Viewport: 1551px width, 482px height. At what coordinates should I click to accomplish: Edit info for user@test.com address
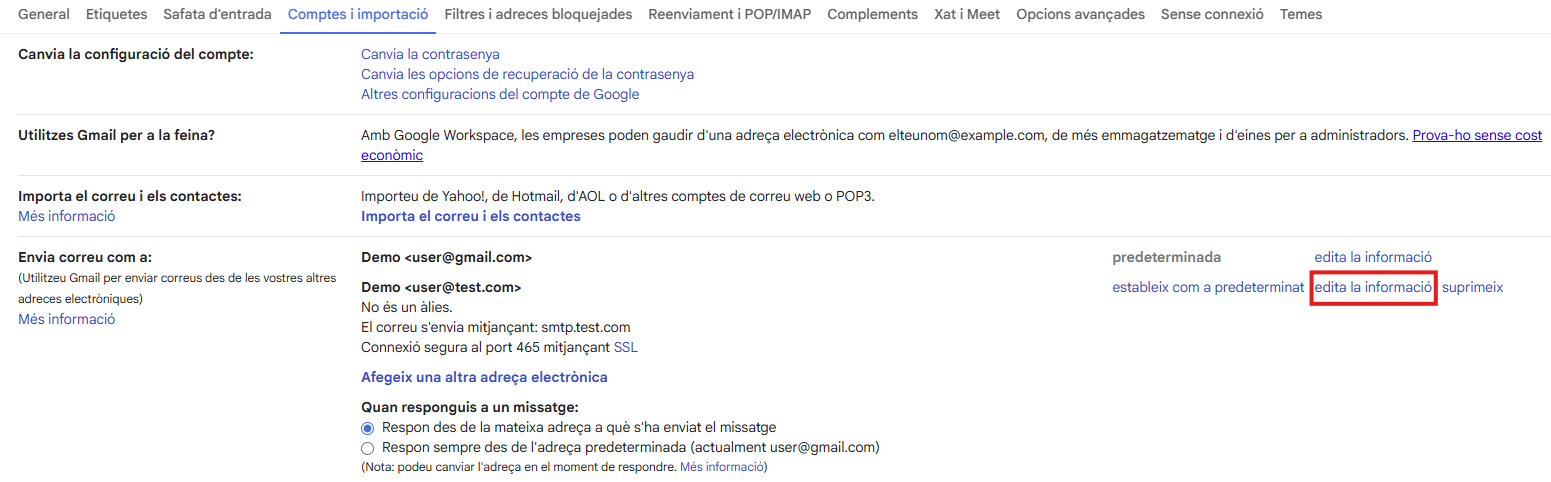(x=1373, y=287)
